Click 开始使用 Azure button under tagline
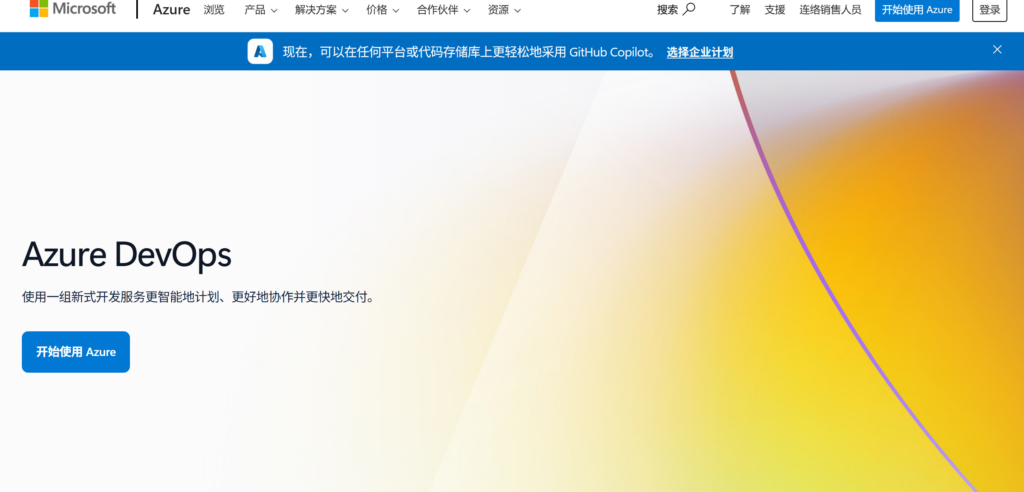Screen dimensions: 1024x492 click(x=76, y=352)
